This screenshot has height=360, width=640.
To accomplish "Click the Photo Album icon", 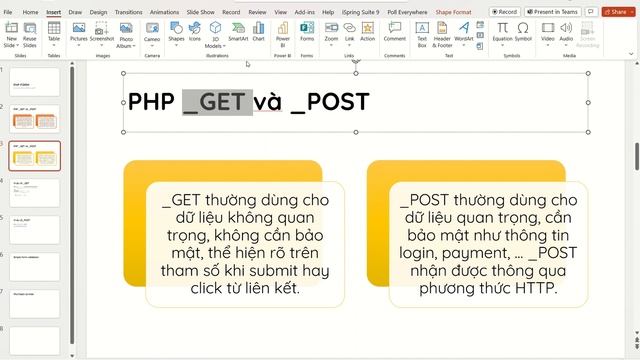I will pos(126,28).
